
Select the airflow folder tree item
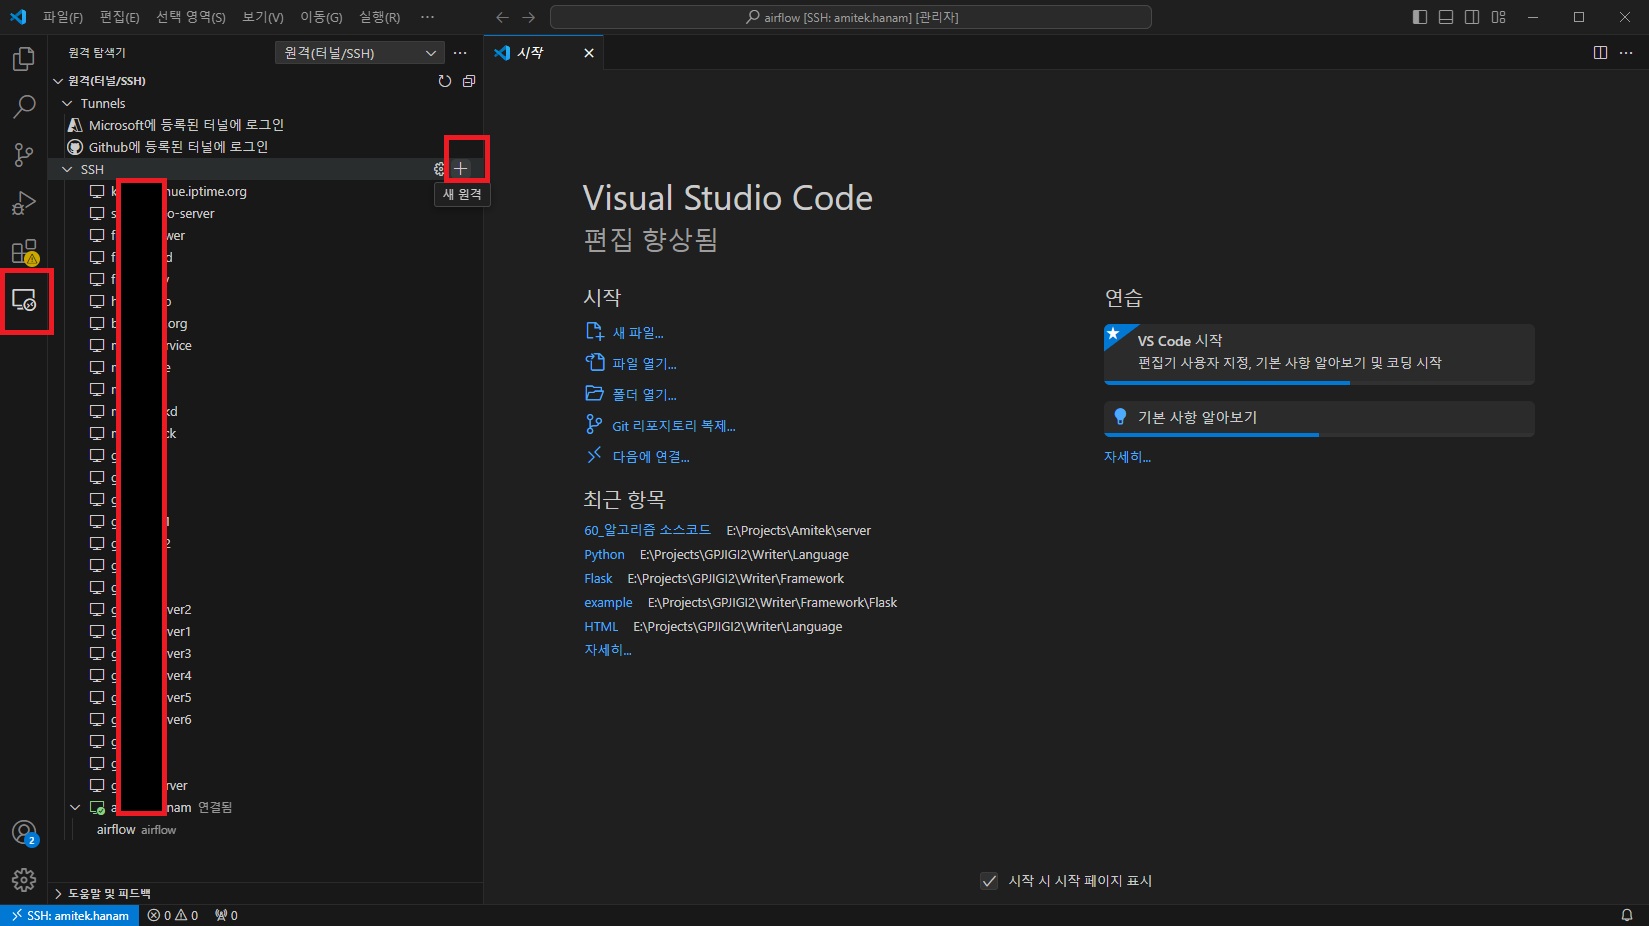[265, 830]
